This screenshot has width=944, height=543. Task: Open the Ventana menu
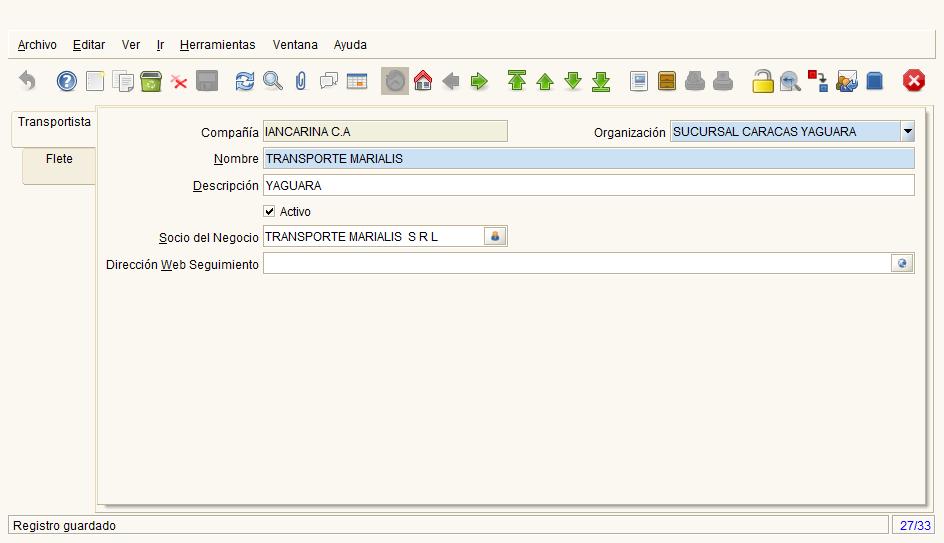pos(295,45)
